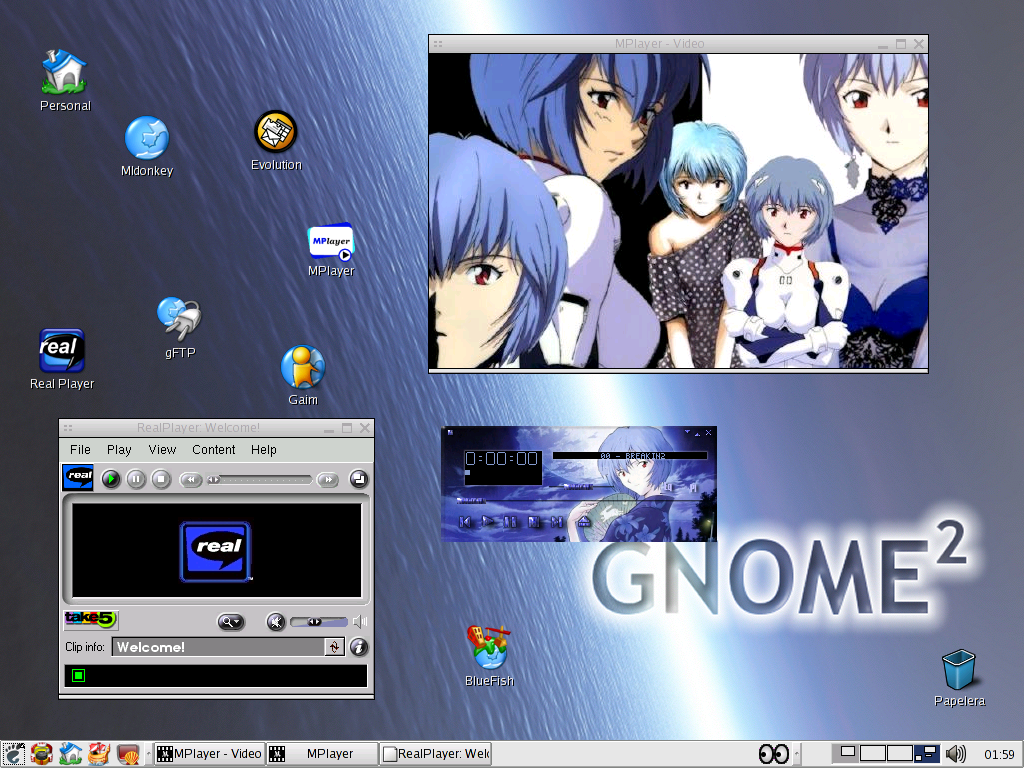Switch to RealPlayer: Welcome taskbar button
The image size is (1024, 768).
(x=436, y=754)
